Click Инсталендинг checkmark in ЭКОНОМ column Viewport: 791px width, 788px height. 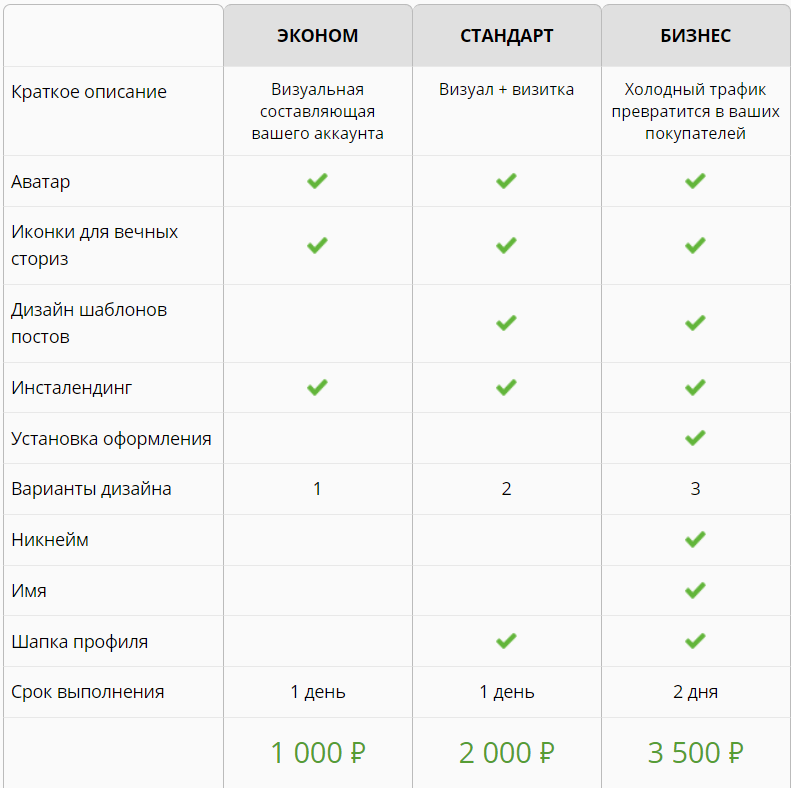[317, 387]
